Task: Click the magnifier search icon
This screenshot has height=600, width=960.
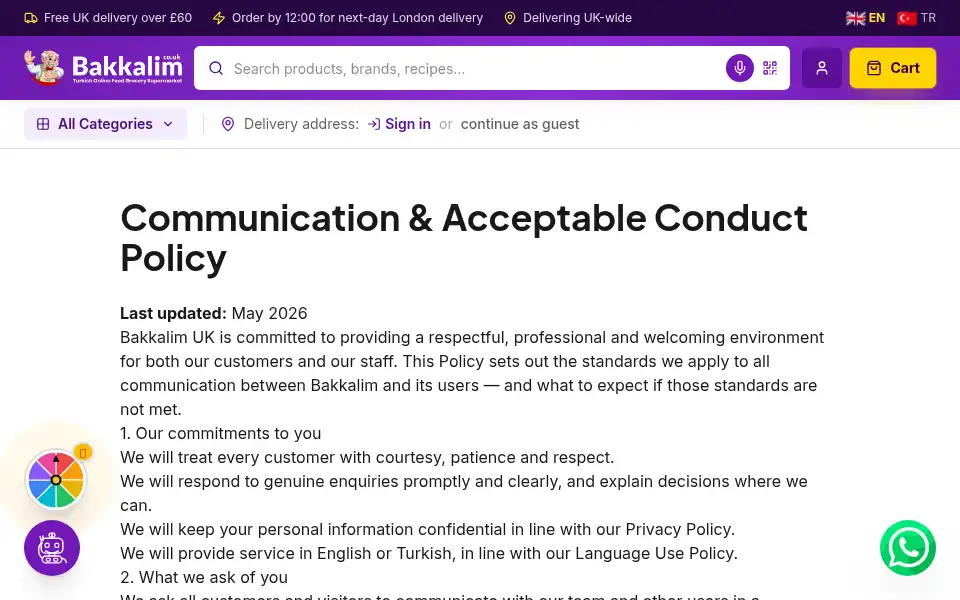Action: coord(216,68)
